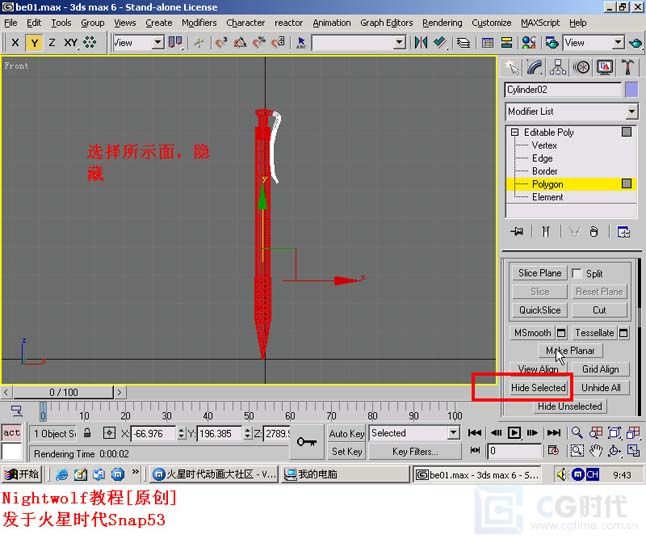
Task: Click the track bar at frame 50
Action: click(x=248, y=410)
